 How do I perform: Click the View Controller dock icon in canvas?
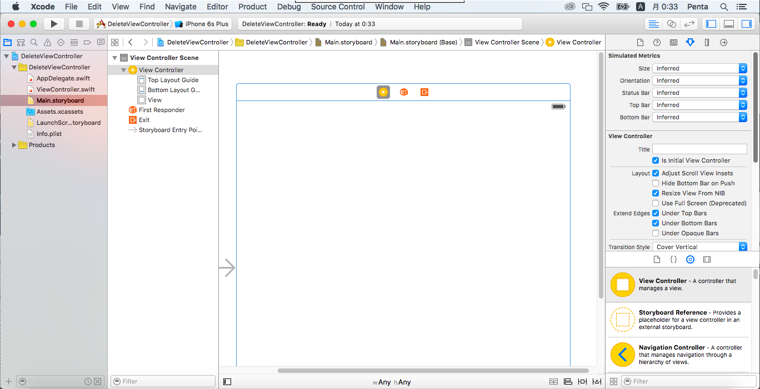[x=383, y=92]
